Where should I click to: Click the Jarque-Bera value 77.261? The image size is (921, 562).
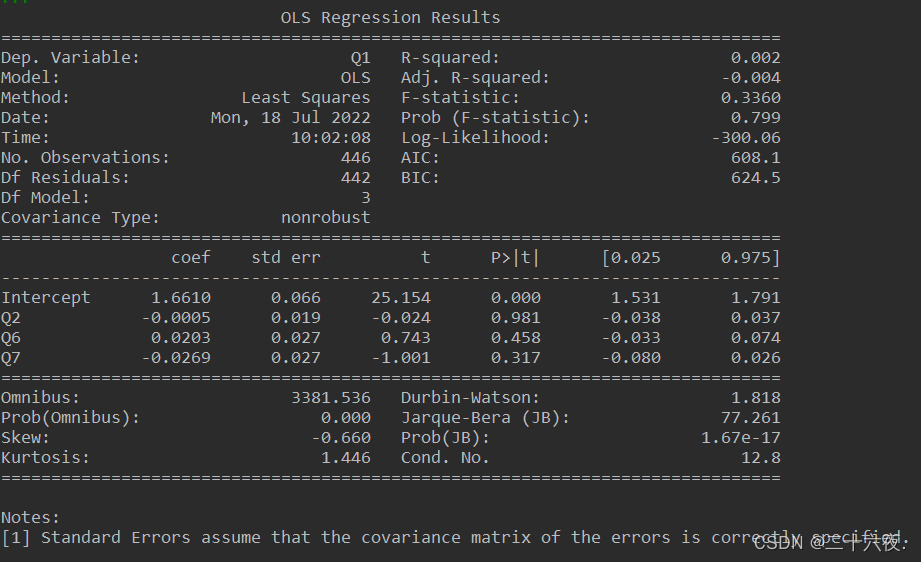pos(751,418)
